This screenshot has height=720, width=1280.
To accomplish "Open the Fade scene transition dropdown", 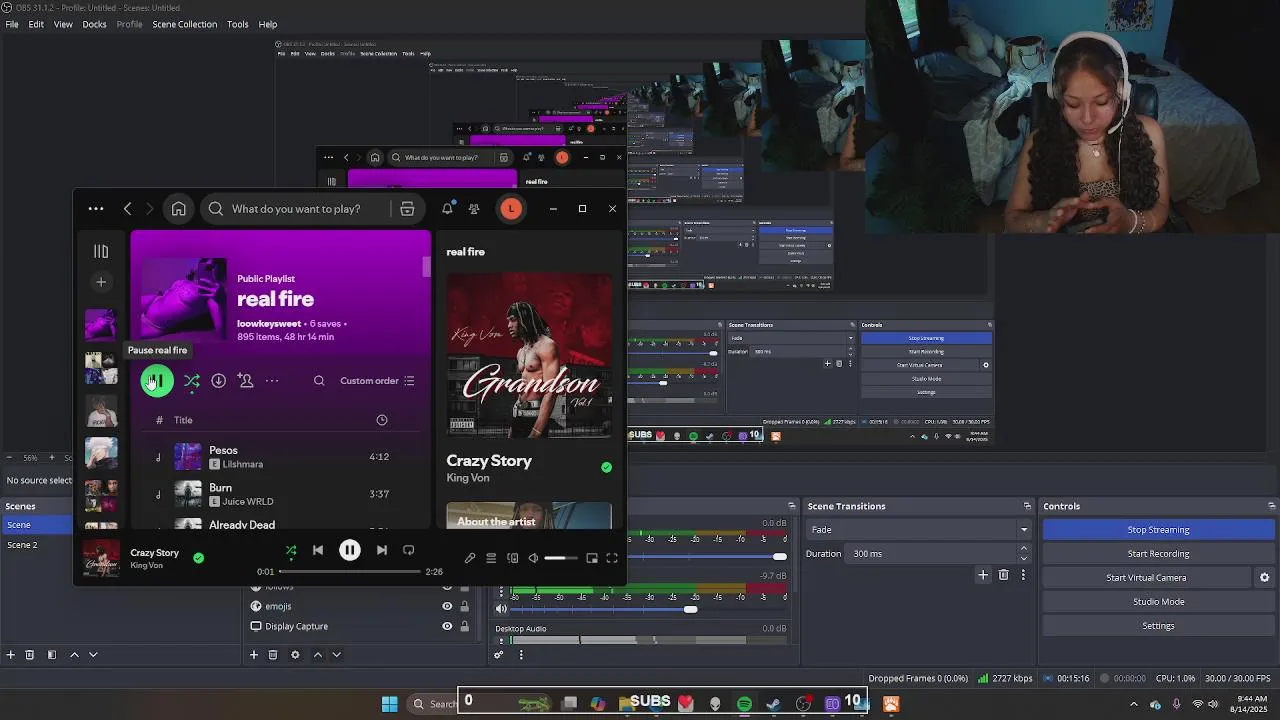I will (919, 530).
